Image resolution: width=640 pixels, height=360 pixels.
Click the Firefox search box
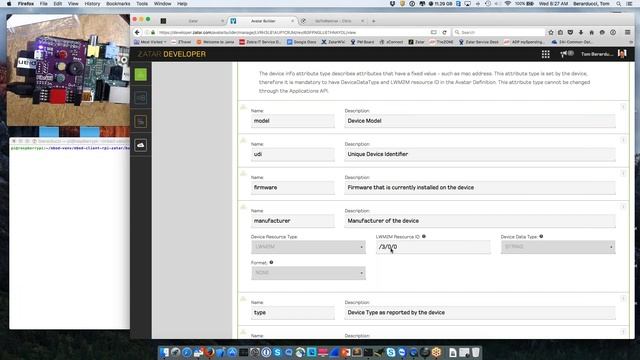pos(498,32)
